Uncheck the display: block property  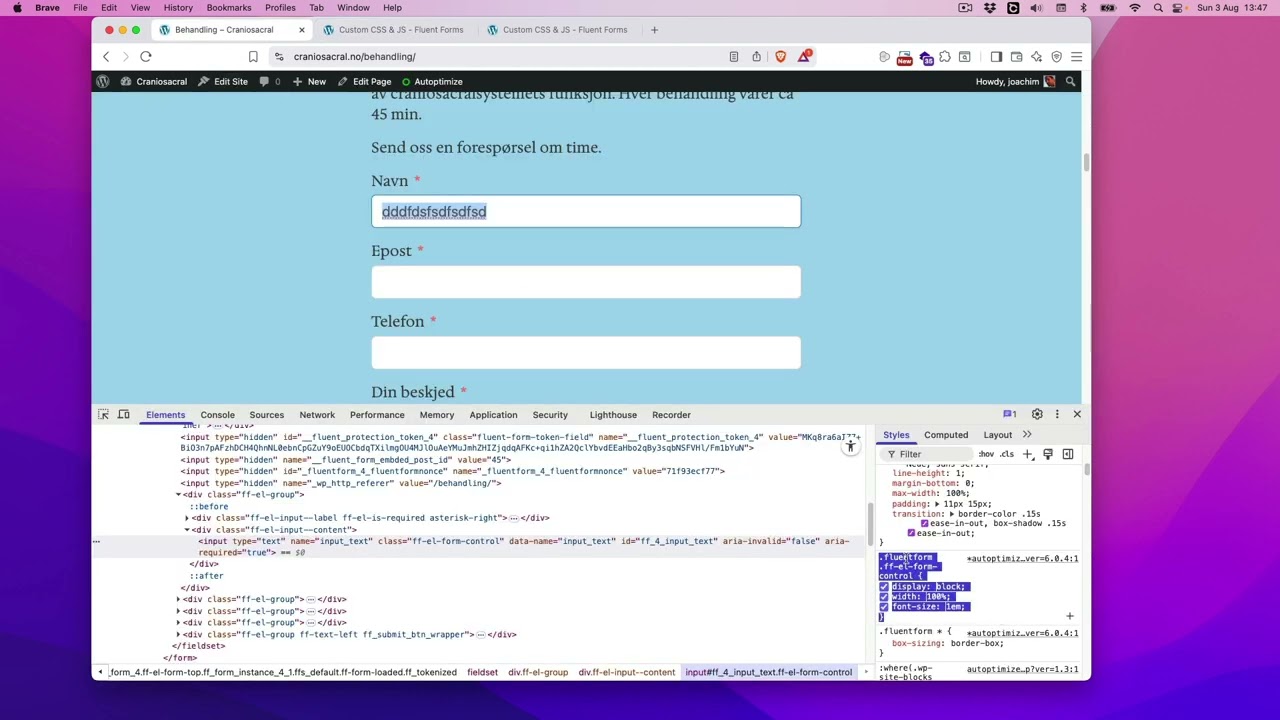(884, 587)
